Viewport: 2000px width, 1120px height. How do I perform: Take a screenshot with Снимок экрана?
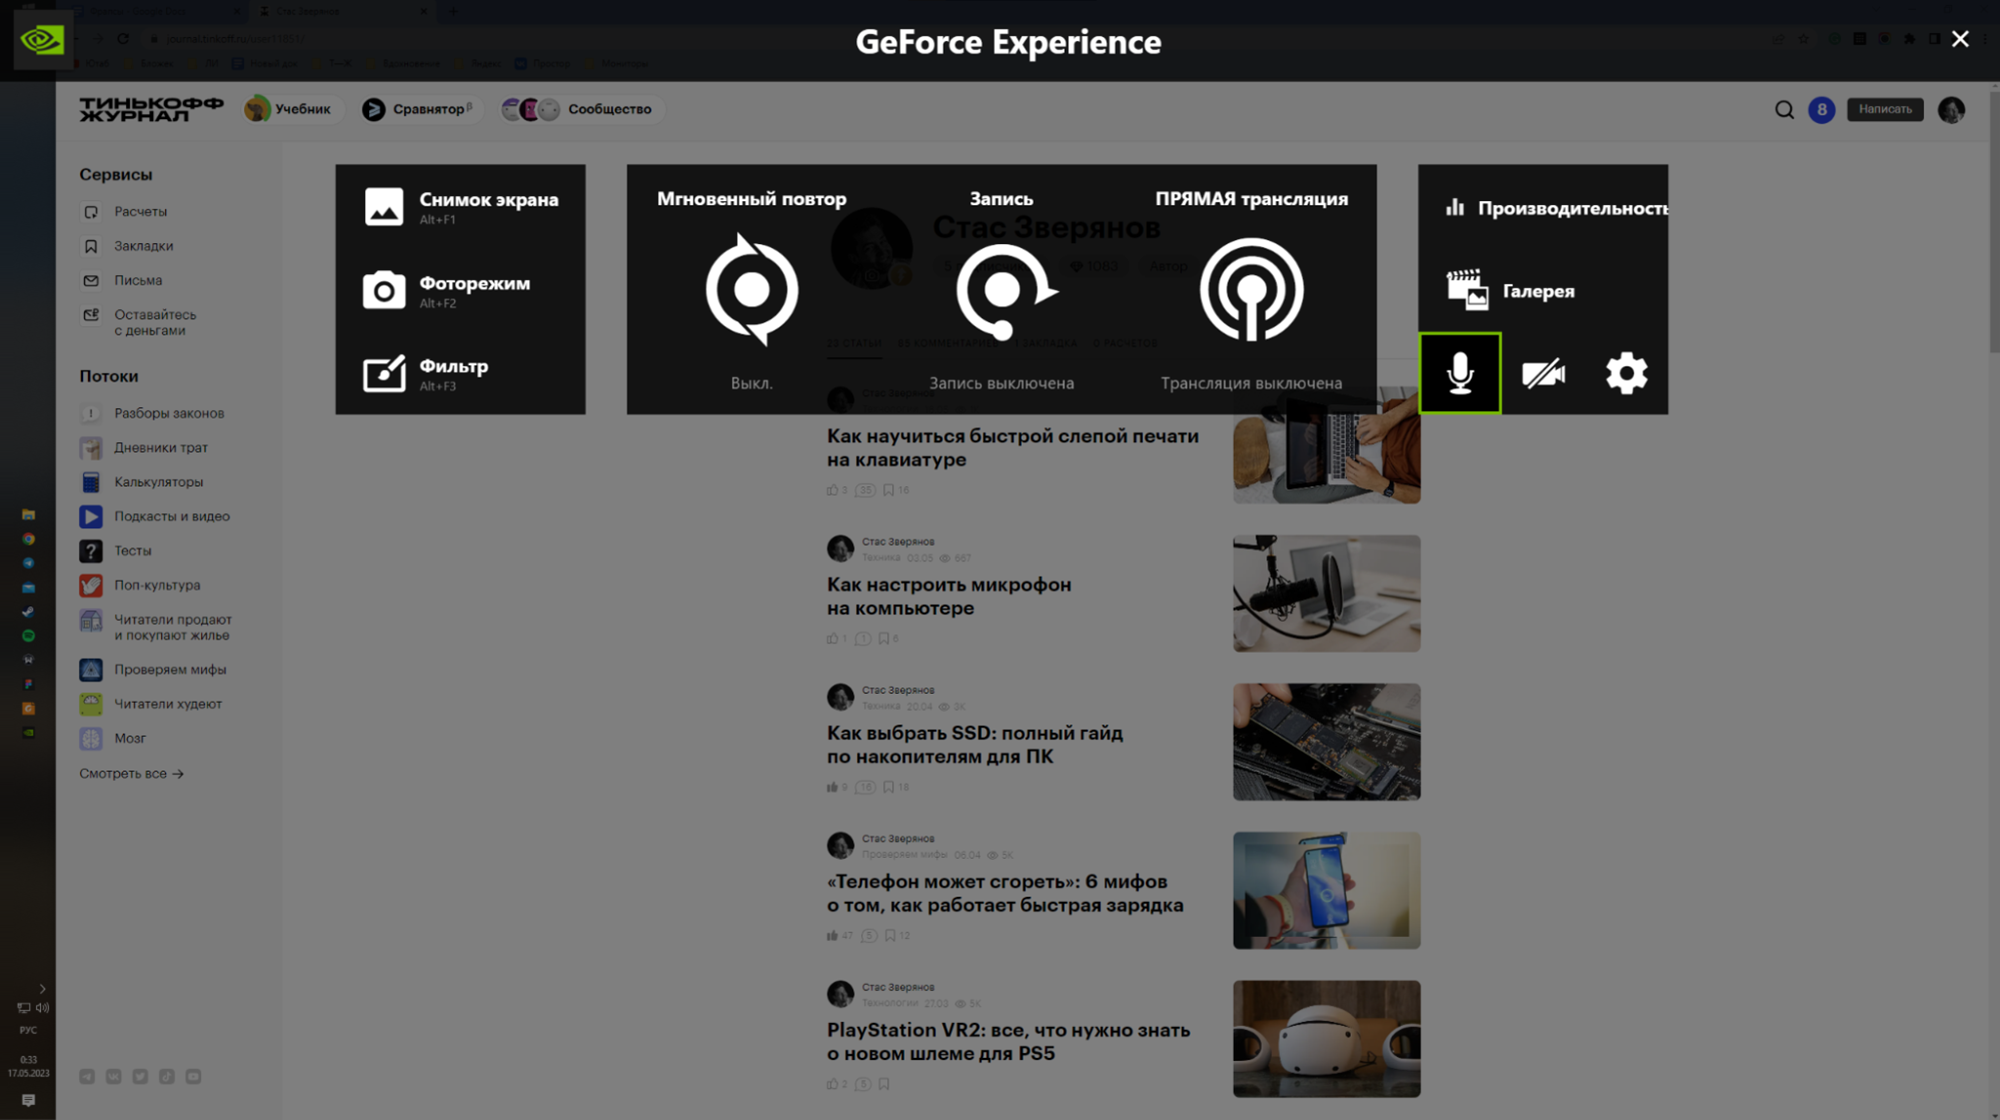pos(460,207)
